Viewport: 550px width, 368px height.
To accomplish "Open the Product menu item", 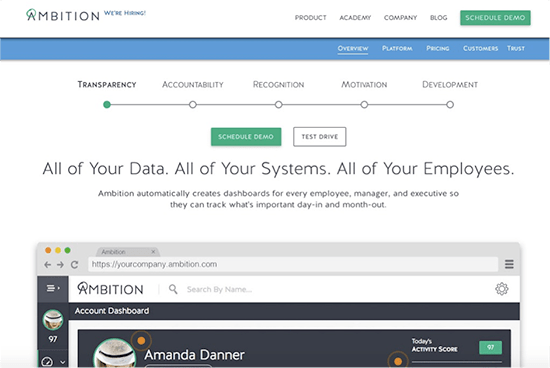I will [310, 18].
